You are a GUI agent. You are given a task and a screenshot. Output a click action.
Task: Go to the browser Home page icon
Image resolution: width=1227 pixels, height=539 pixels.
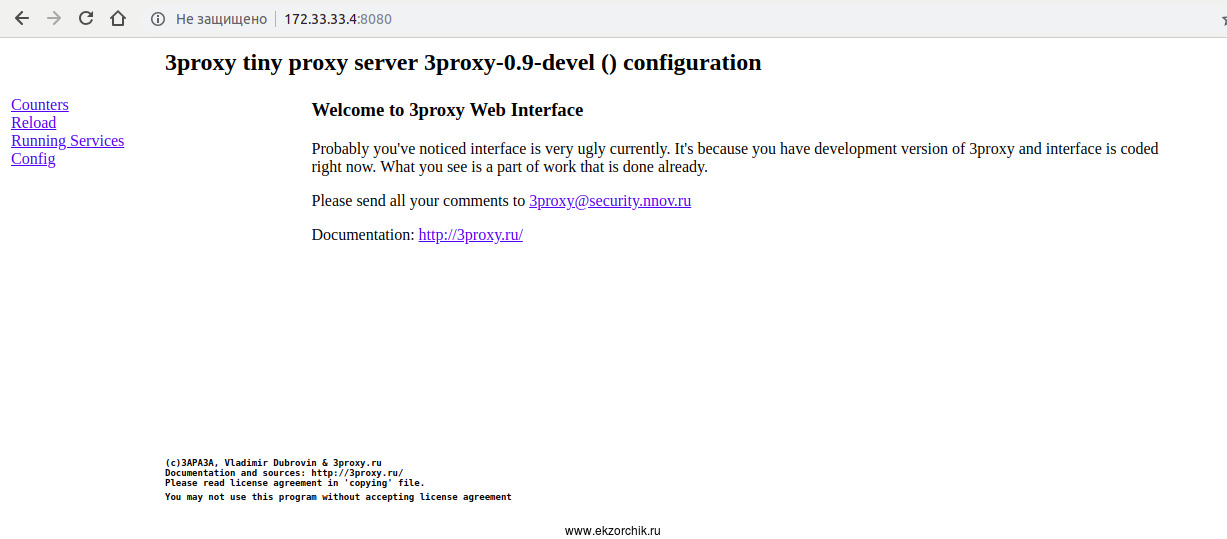pyautogui.click(x=118, y=19)
